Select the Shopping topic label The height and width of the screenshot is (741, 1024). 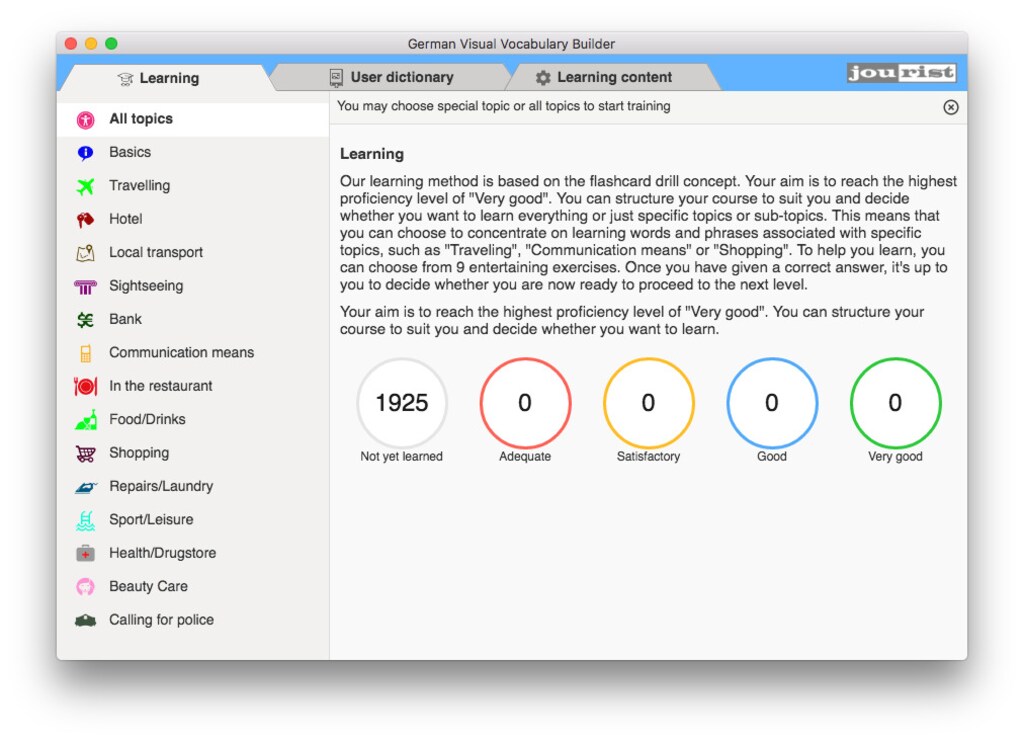point(139,452)
